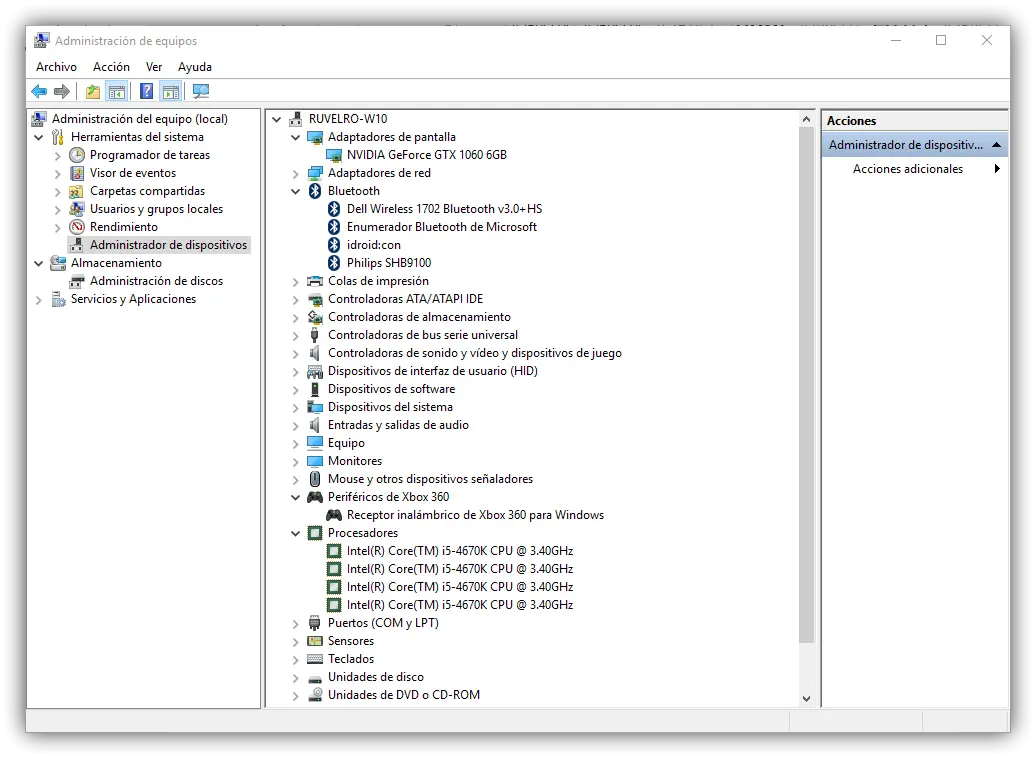The height and width of the screenshot is (758, 1036).
Task: Click the Administración de discos icon
Action: pos(77,282)
